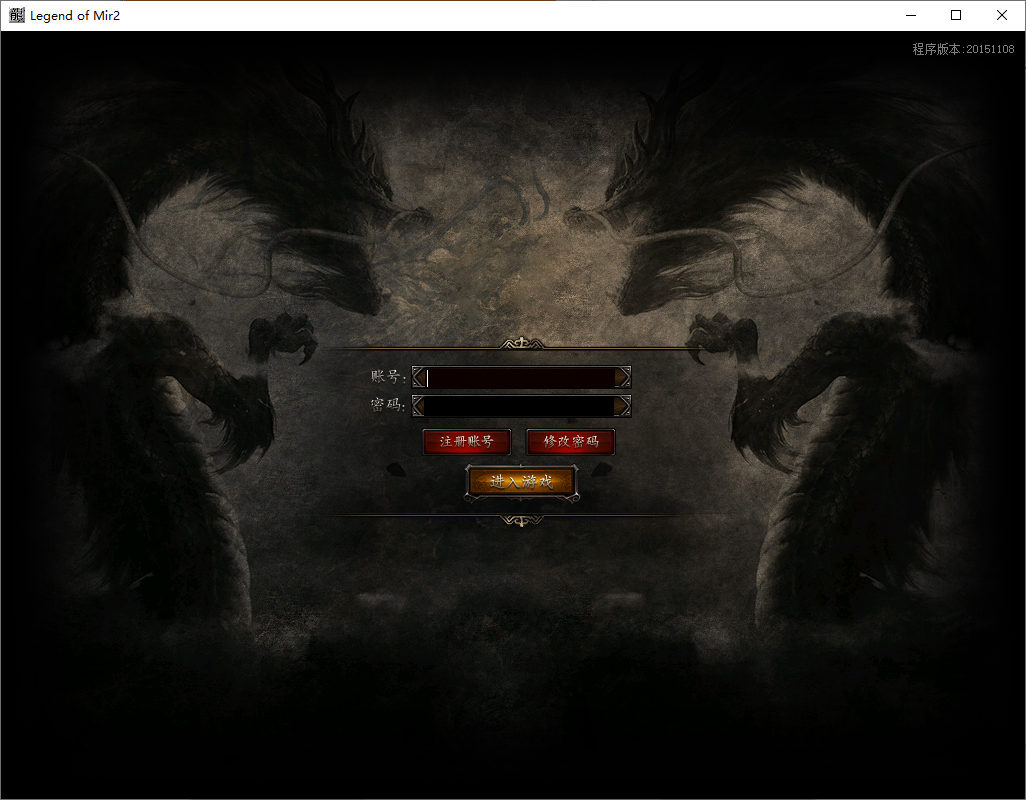Click the right arrow ornament on password field
1026x800 pixels.
point(623,405)
